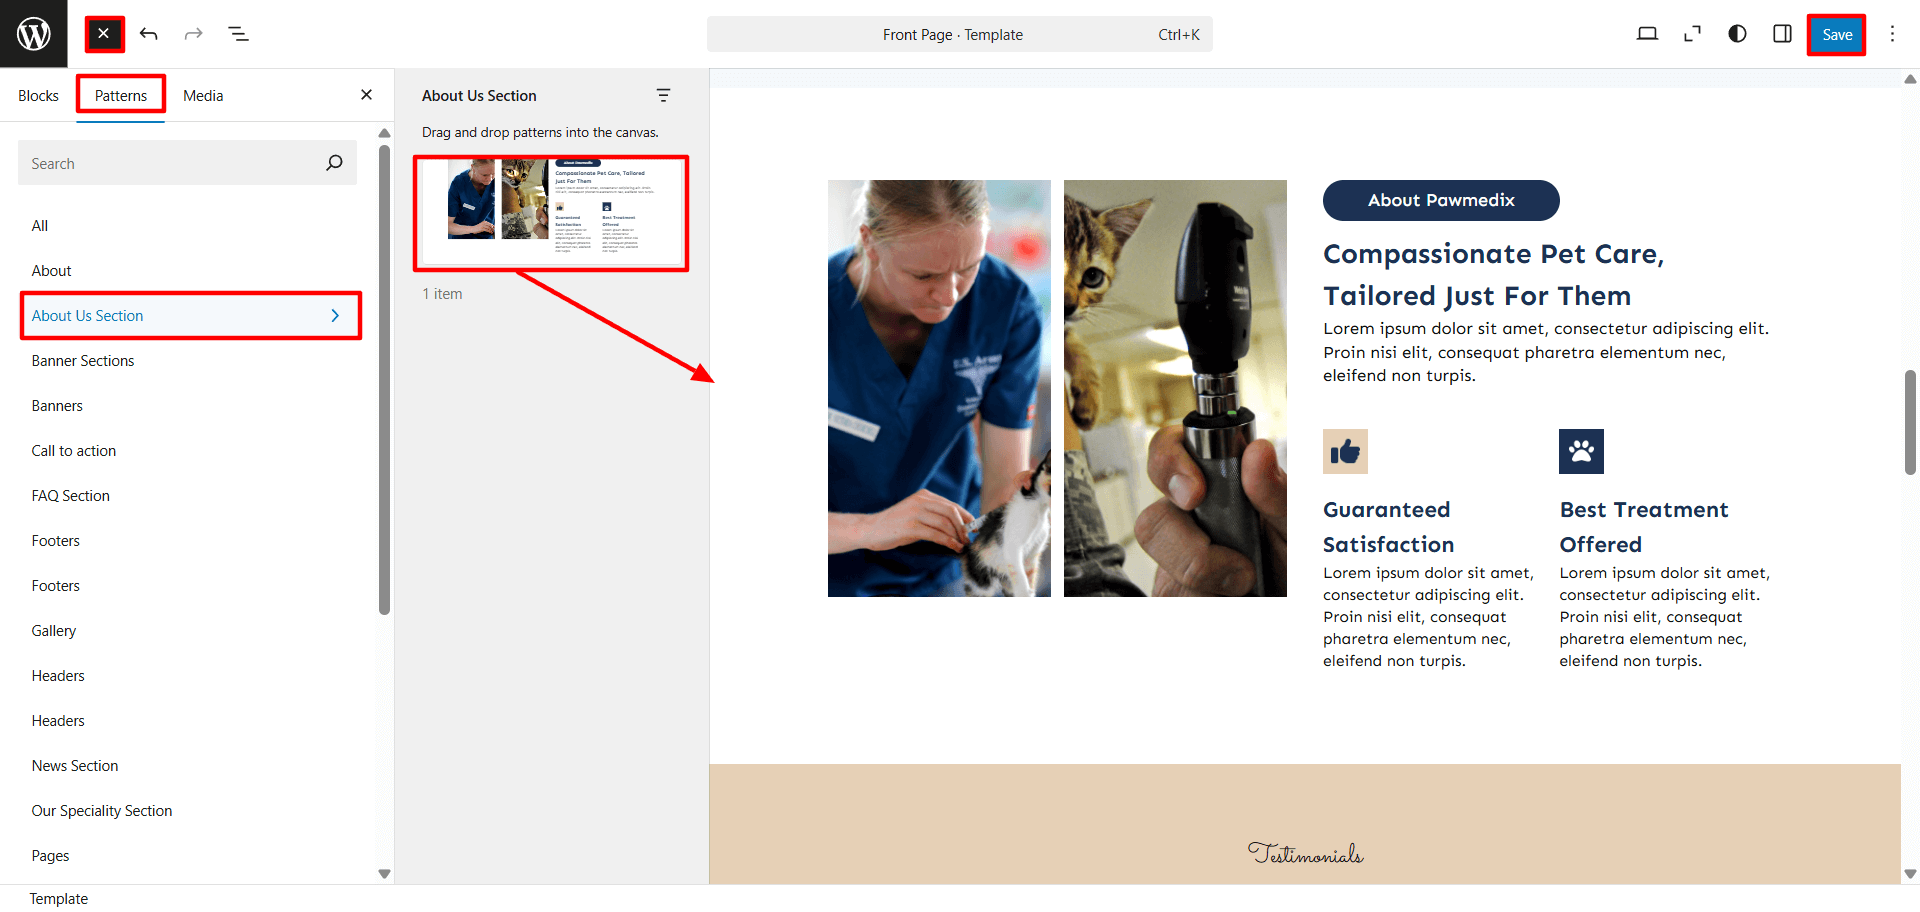Screen dimensions: 1920x912
Task: Save the template changes
Action: 1836,35
